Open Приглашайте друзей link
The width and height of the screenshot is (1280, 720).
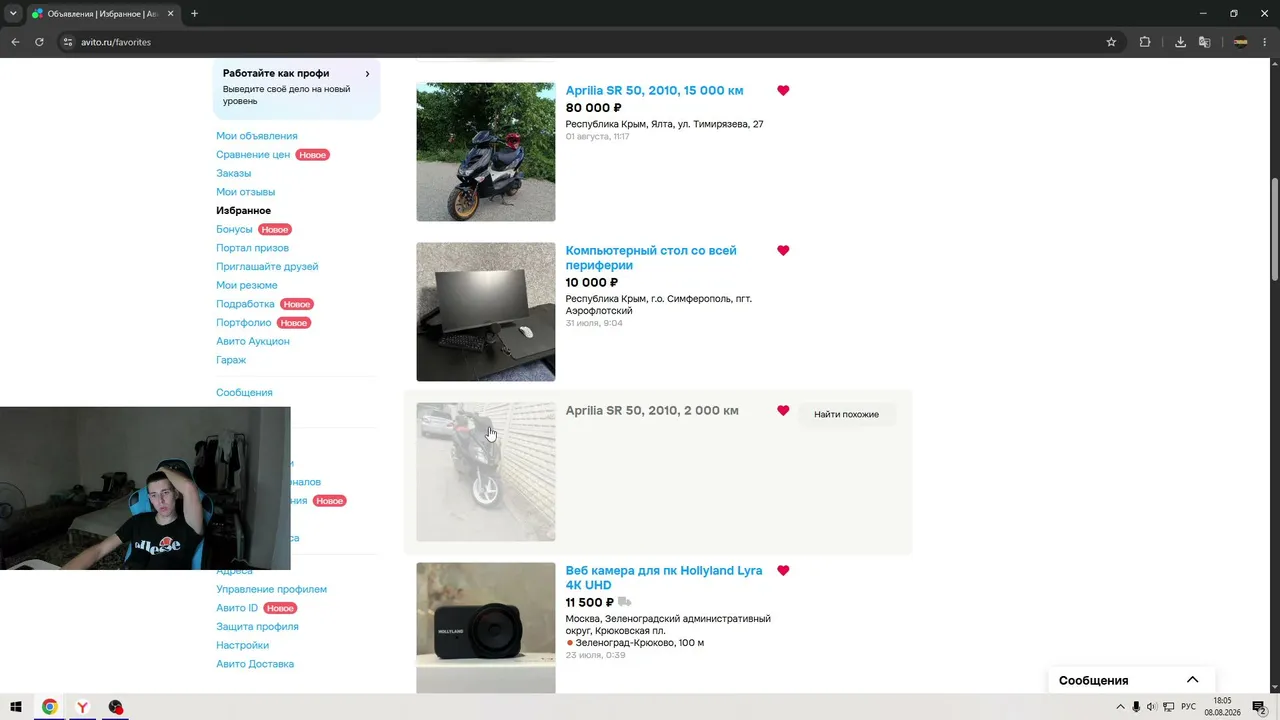267,267
